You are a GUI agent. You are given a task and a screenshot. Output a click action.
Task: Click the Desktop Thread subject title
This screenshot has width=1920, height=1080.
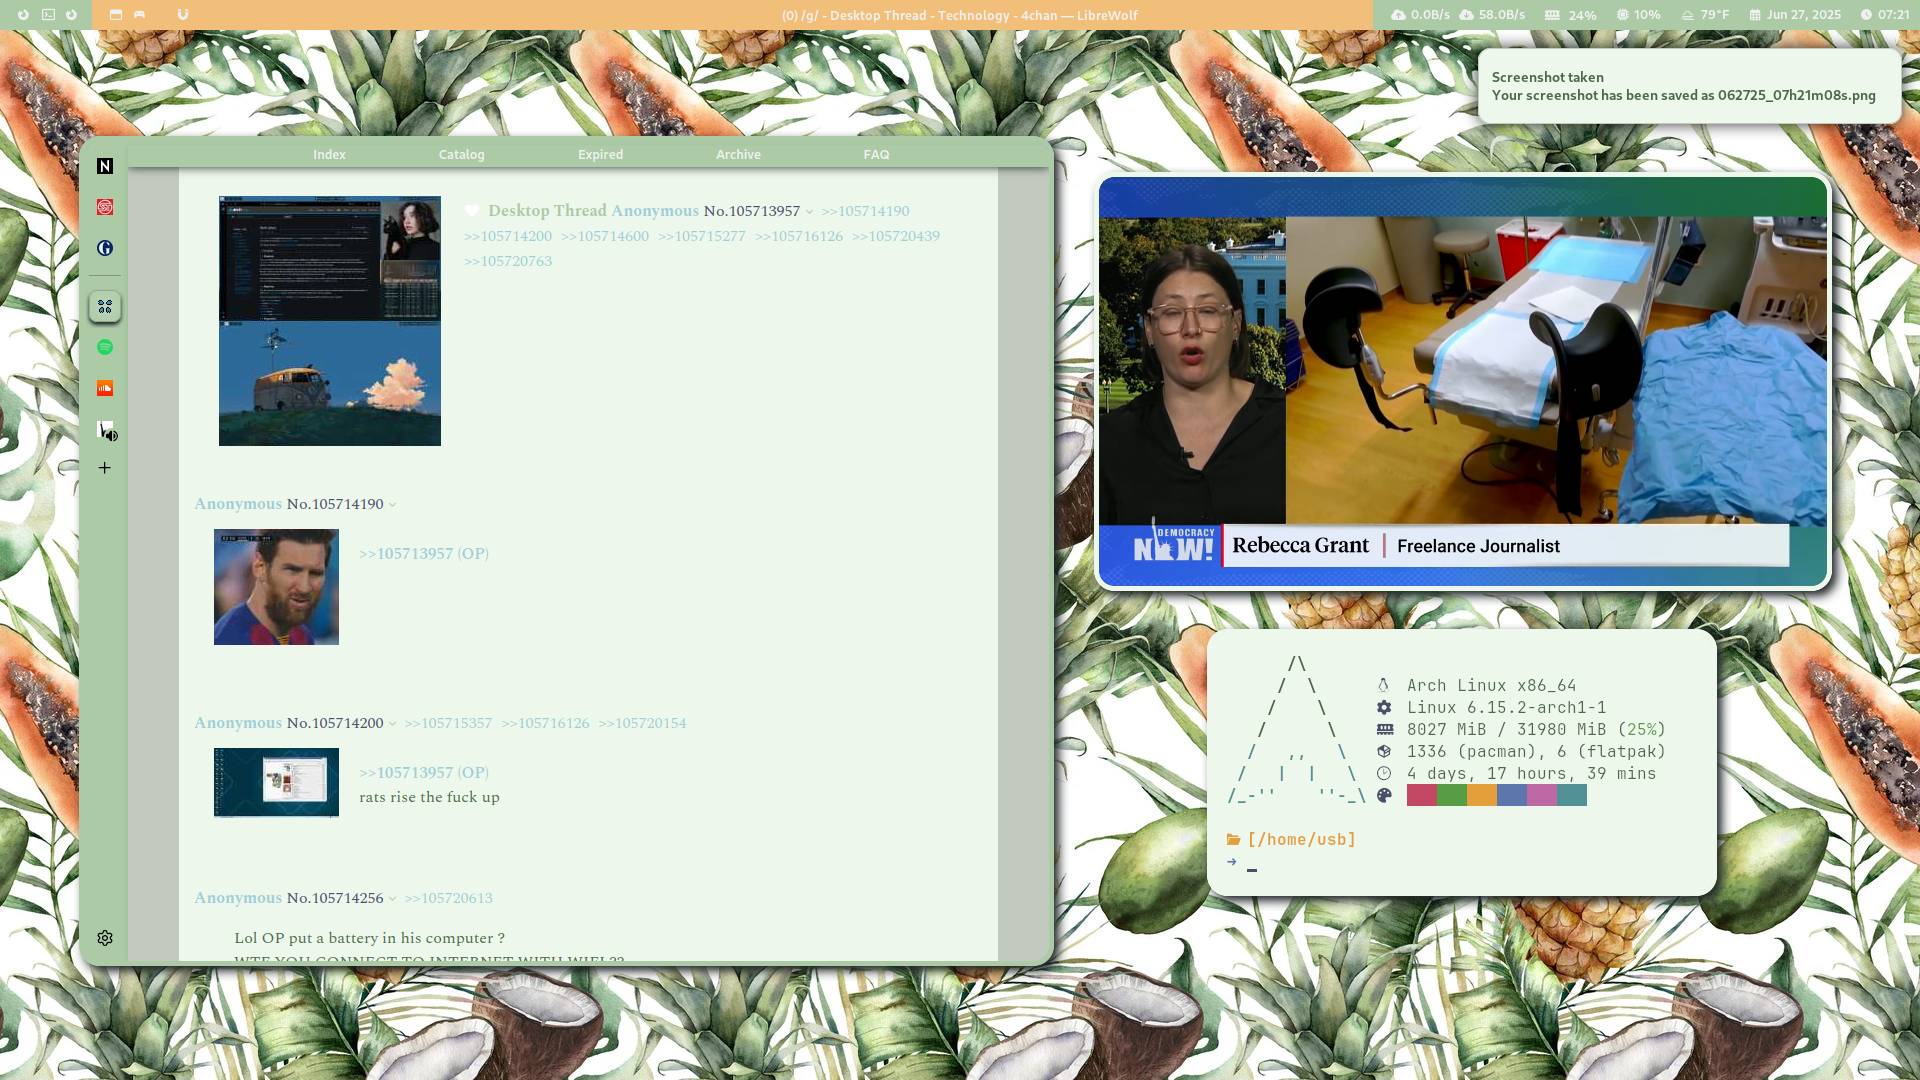point(547,210)
